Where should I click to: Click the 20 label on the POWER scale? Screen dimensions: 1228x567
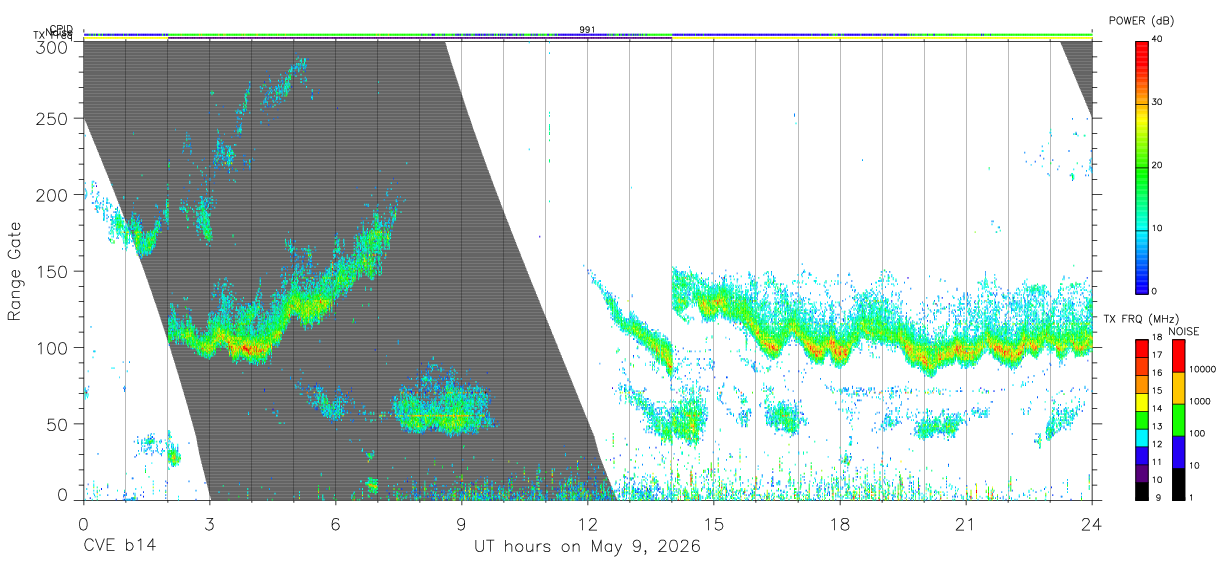click(1158, 166)
